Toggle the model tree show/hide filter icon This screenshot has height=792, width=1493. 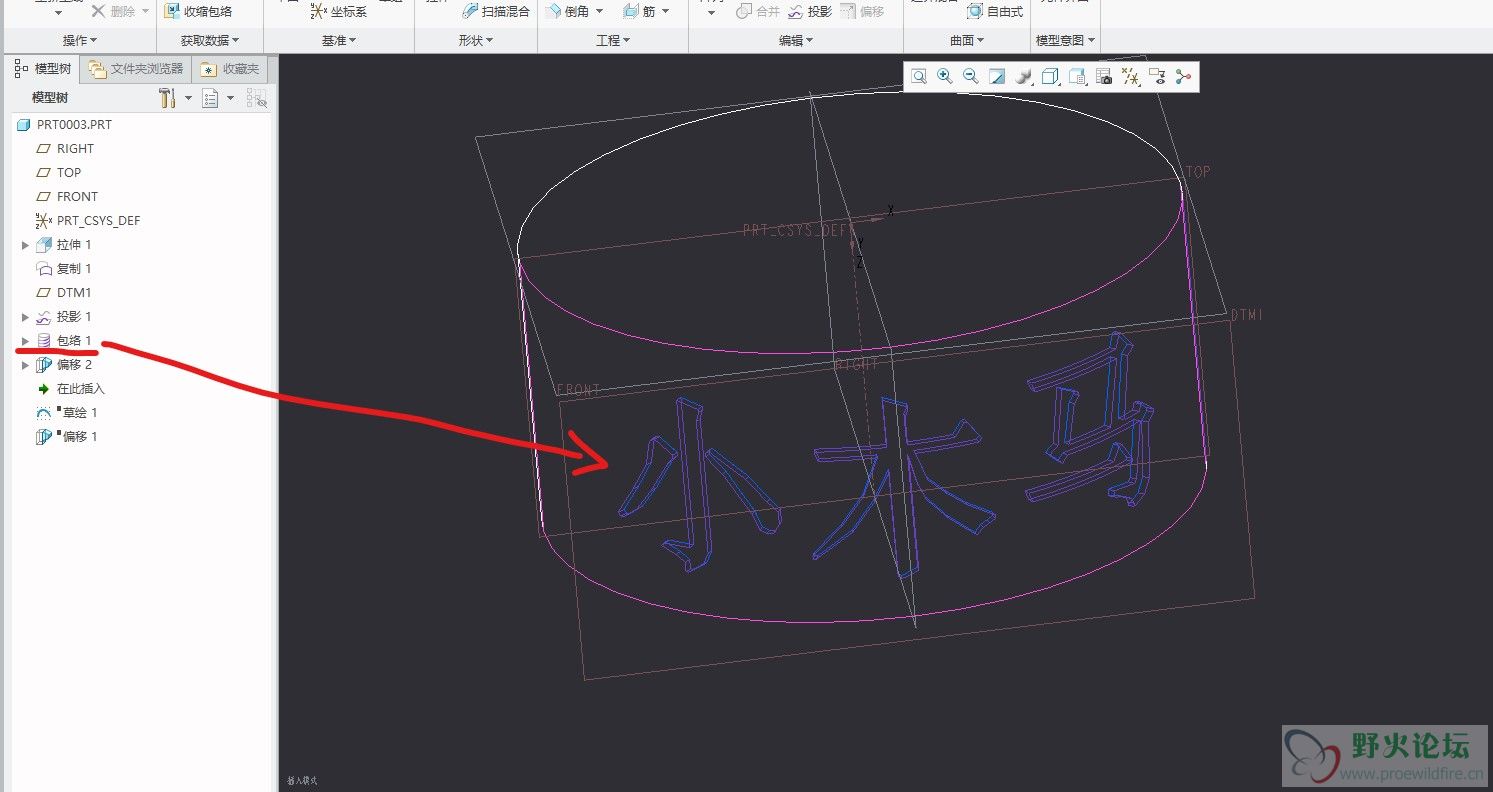click(x=256, y=98)
